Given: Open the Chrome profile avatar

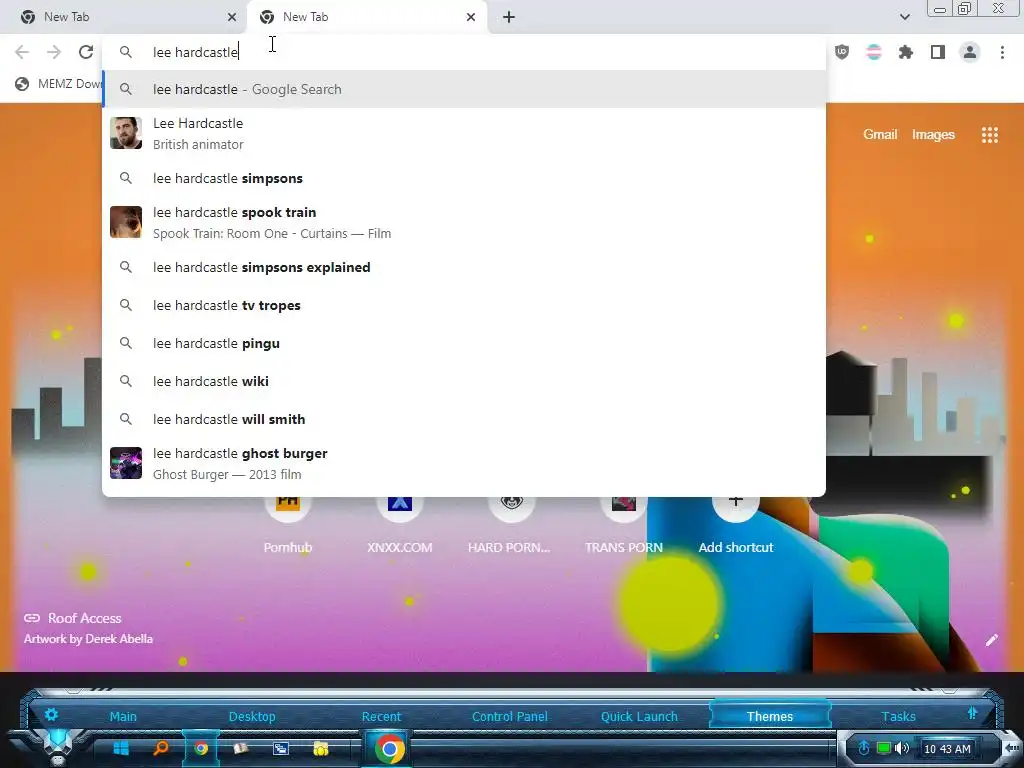Looking at the screenshot, I should (970, 52).
